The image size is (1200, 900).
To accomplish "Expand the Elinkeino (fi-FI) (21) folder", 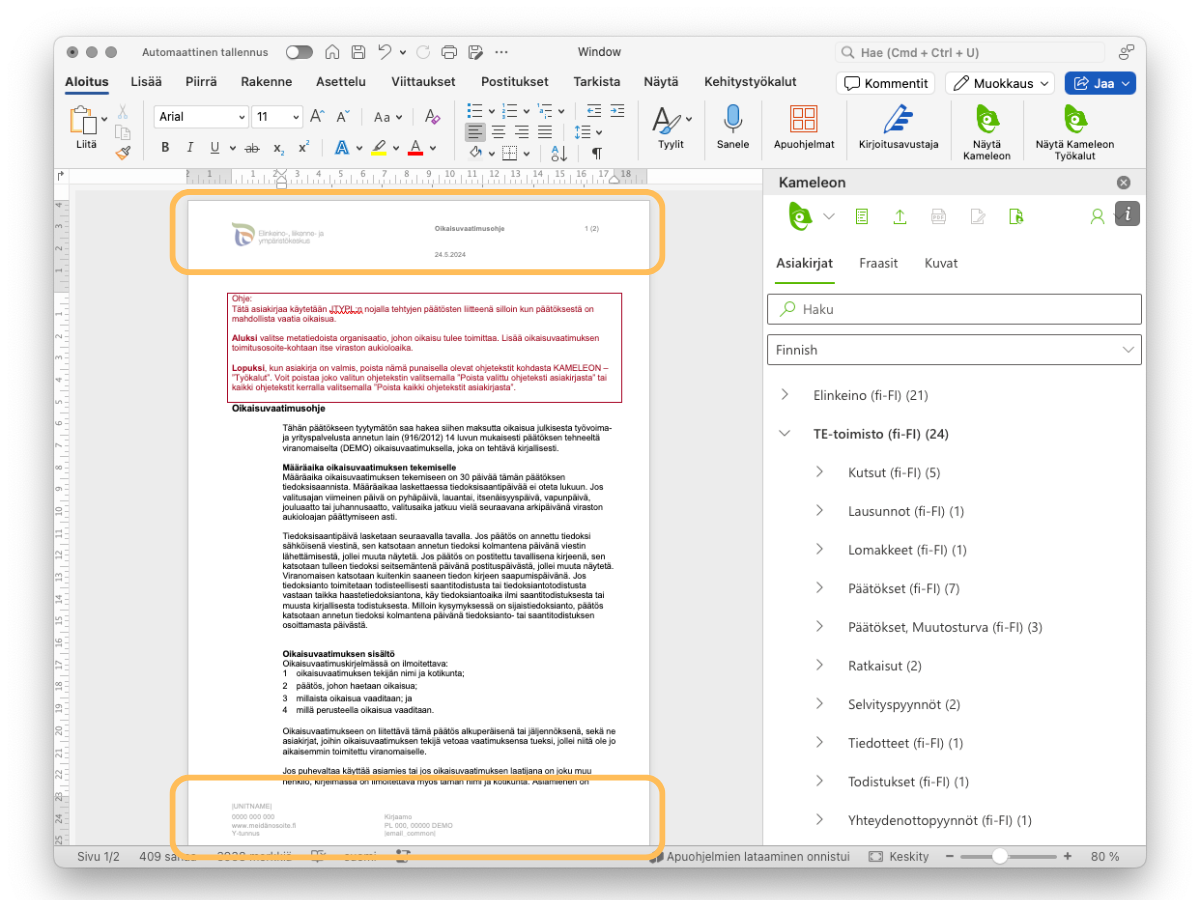I will [784, 395].
